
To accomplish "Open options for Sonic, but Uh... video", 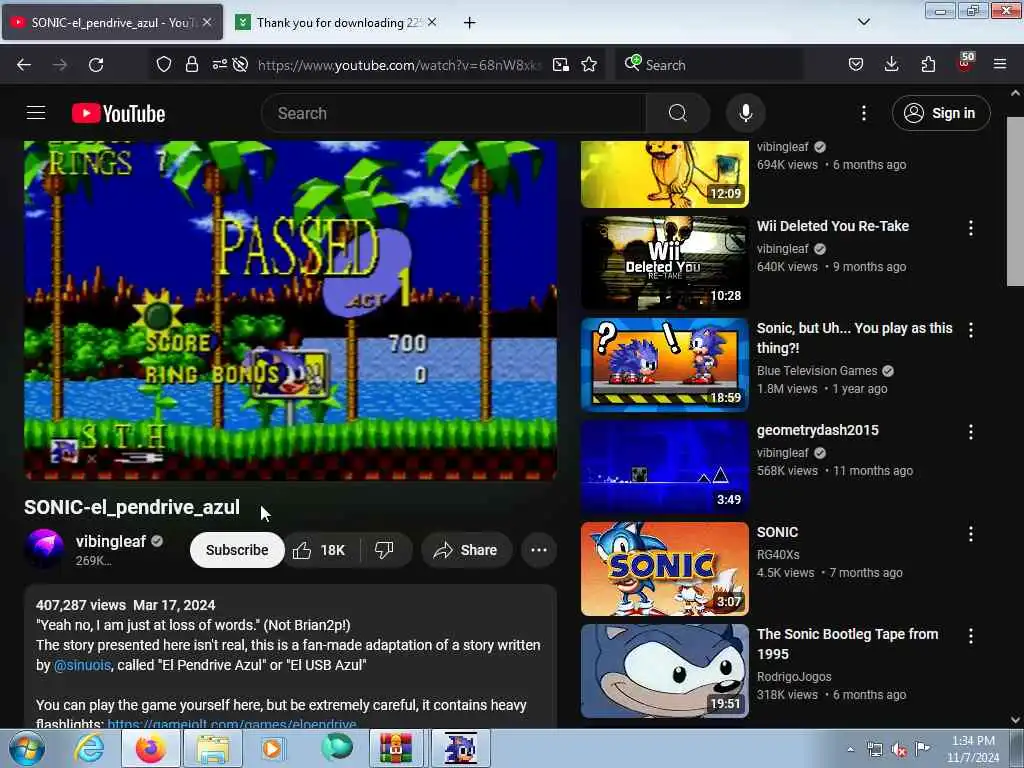I will coord(970,330).
